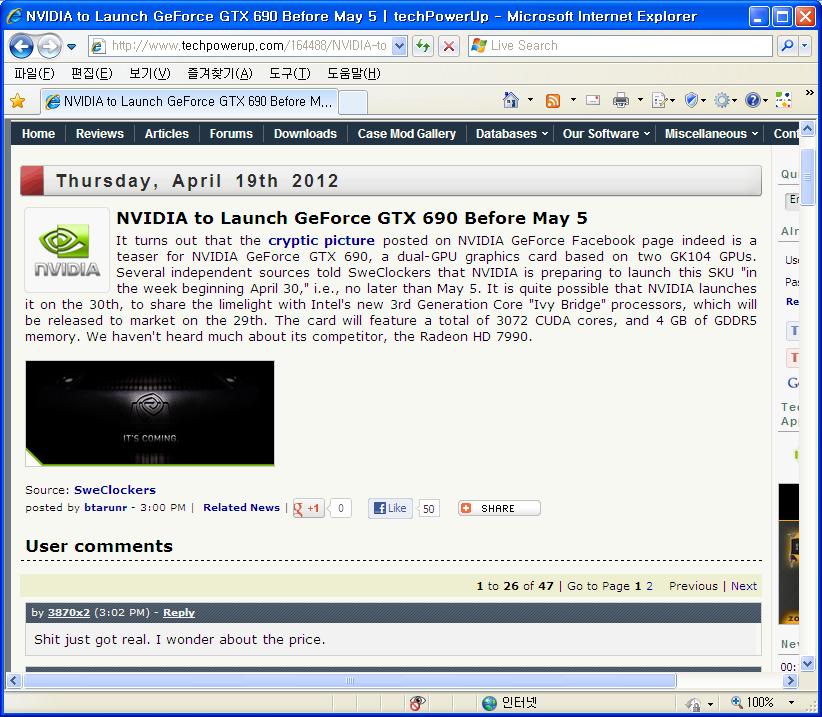The height and width of the screenshot is (717, 822).
Task: Open Home in site navigation
Action: [38, 134]
